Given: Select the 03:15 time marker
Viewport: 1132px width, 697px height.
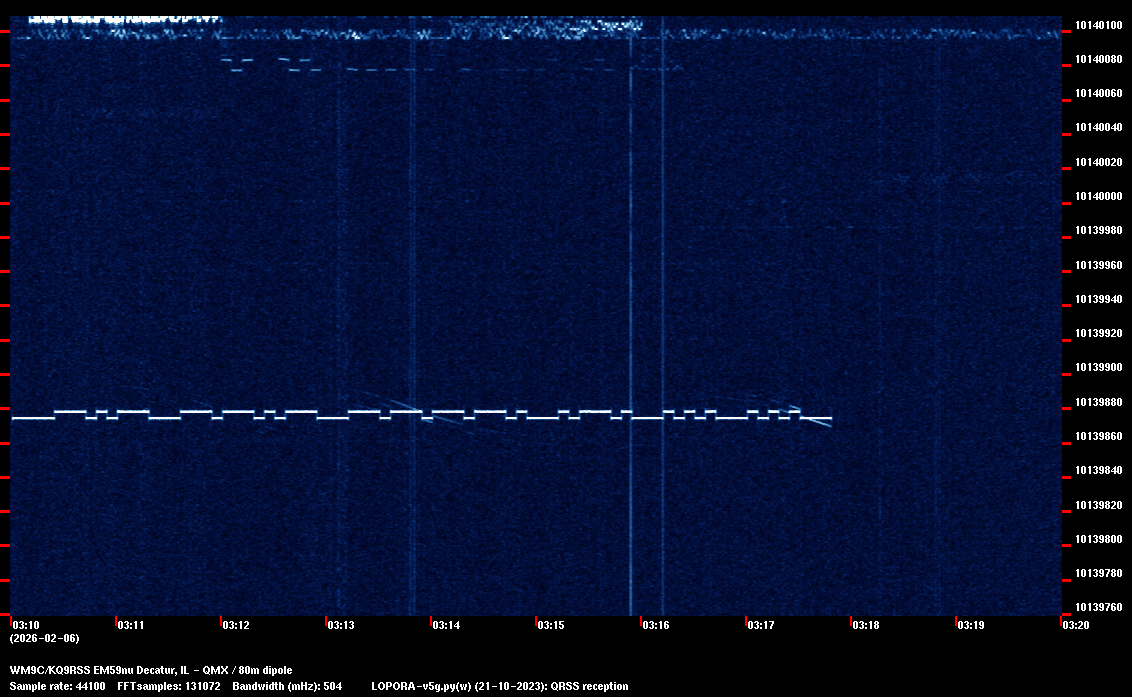Looking at the screenshot, I should coord(550,625).
